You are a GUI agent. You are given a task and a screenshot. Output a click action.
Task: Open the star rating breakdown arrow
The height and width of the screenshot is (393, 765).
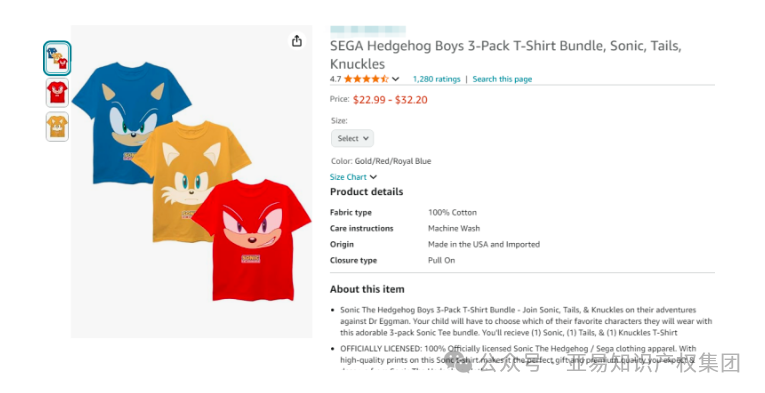pos(396,79)
